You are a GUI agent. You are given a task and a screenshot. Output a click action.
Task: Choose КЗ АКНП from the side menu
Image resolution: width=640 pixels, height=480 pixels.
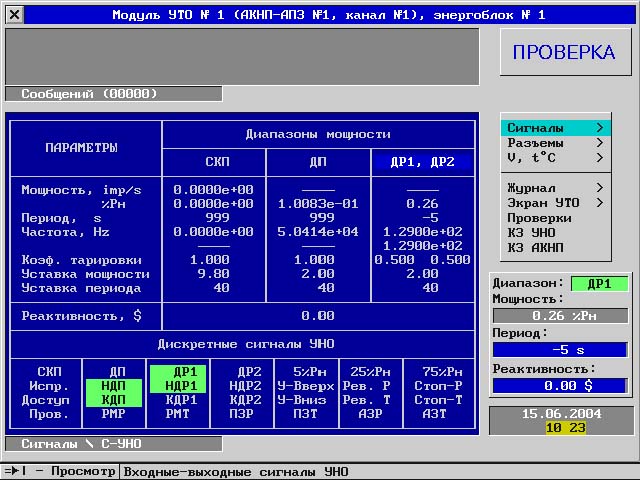(x=534, y=248)
